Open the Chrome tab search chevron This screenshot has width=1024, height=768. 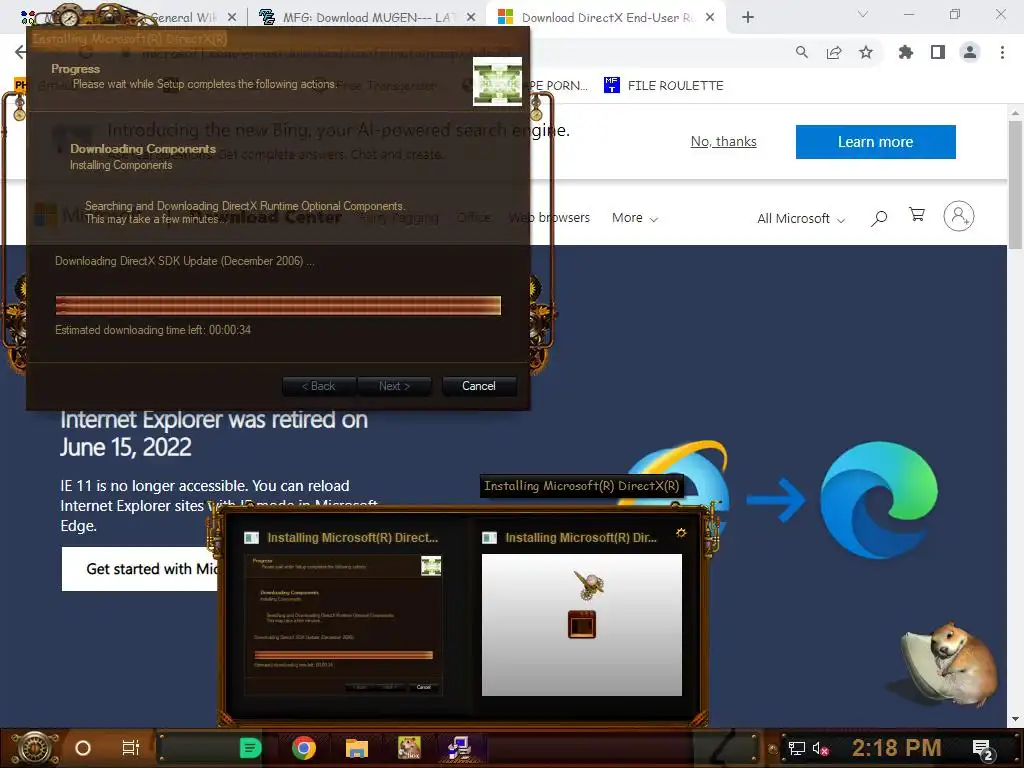coord(863,14)
